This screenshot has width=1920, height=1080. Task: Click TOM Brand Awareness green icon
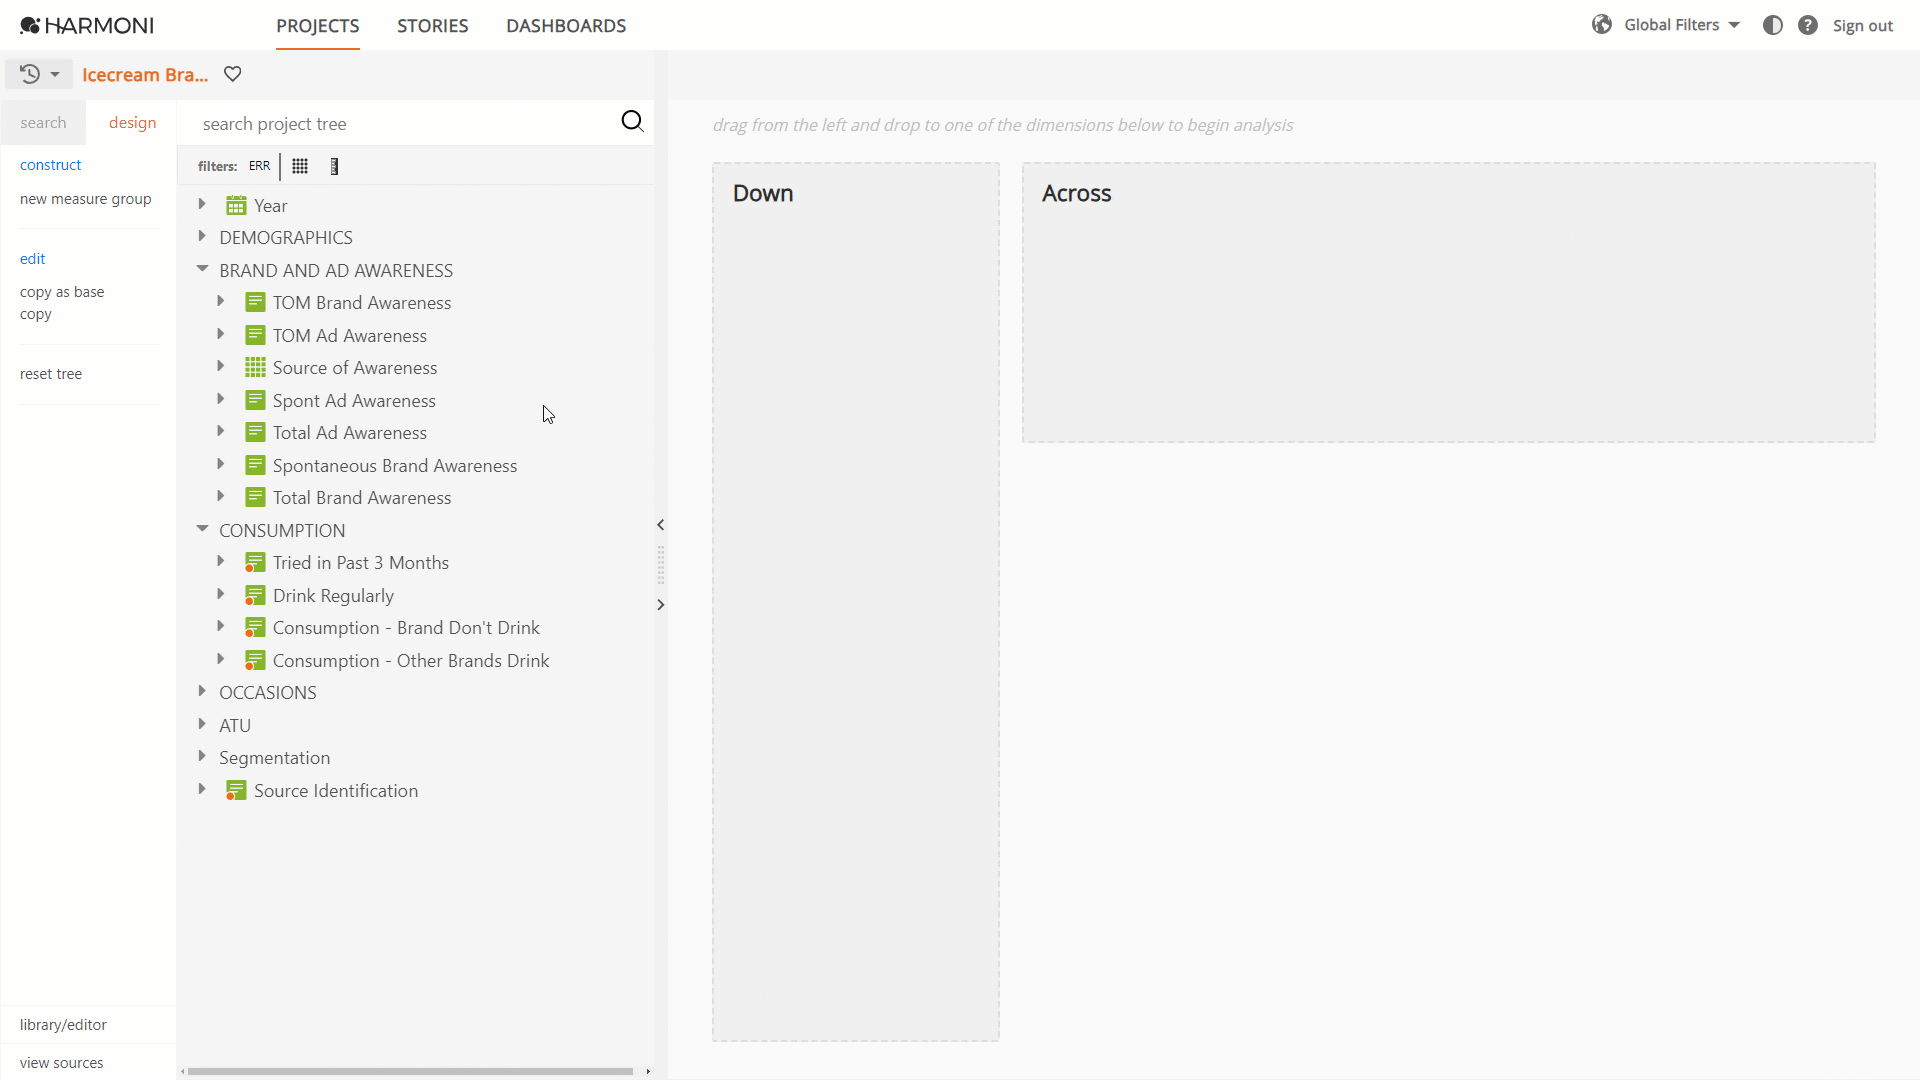point(255,303)
